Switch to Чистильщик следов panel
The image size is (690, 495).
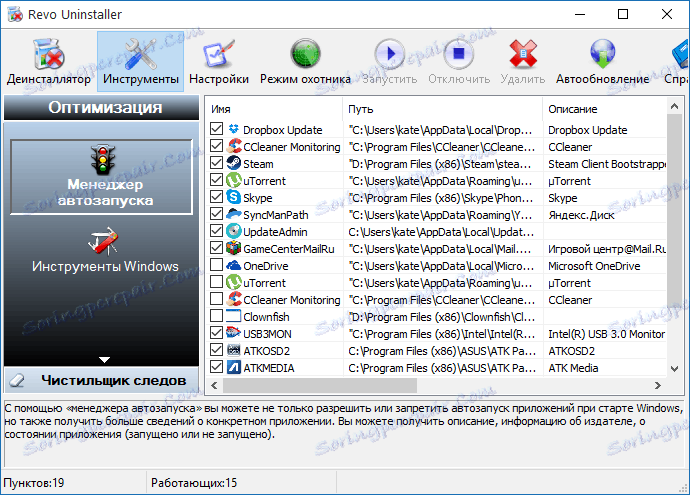[x=102, y=380]
